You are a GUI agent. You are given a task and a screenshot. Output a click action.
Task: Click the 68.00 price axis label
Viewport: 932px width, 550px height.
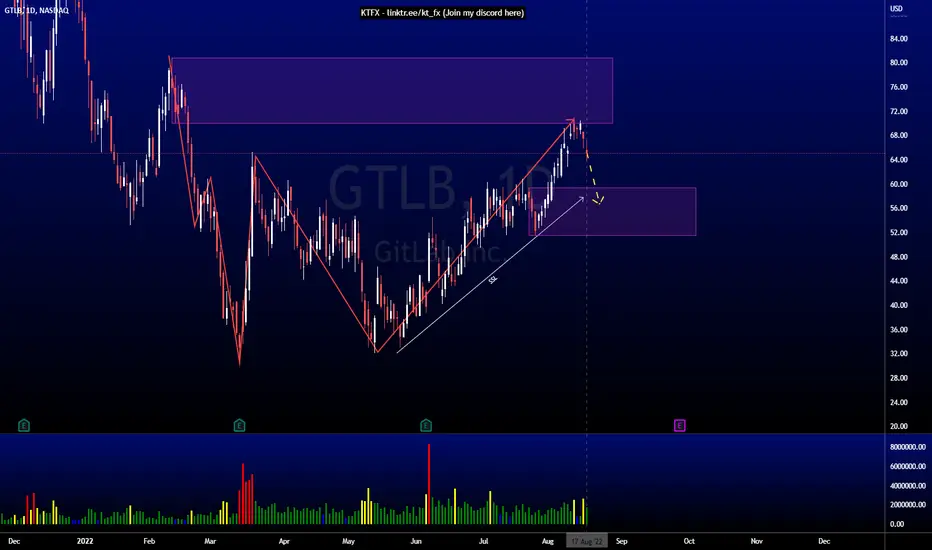pos(899,136)
